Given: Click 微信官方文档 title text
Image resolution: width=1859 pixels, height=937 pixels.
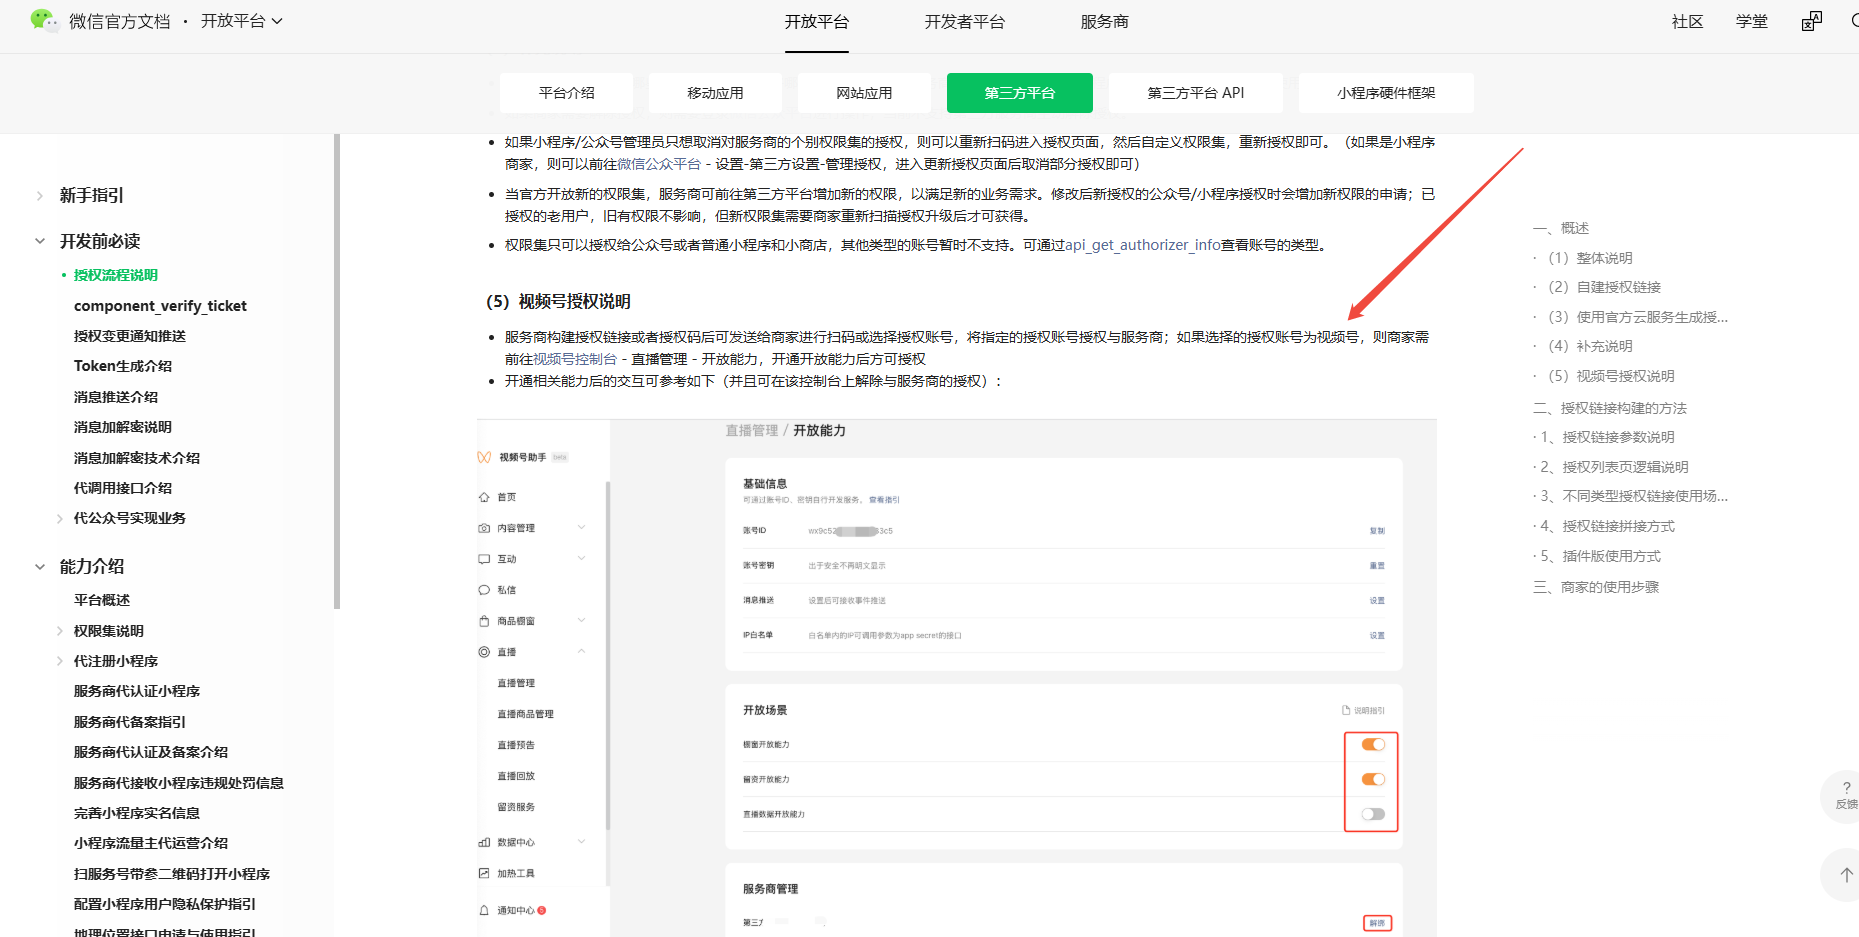Looking at the screenshot, I should 120,21.
